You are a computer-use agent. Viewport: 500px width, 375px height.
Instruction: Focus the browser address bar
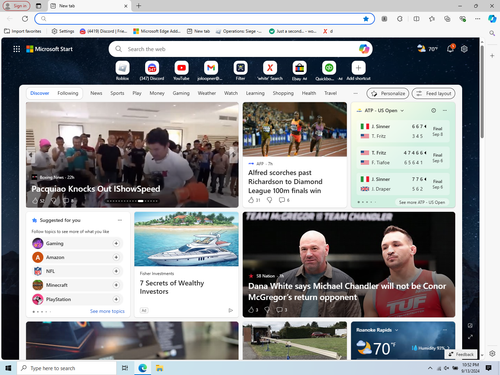click(x=204, y=19)
